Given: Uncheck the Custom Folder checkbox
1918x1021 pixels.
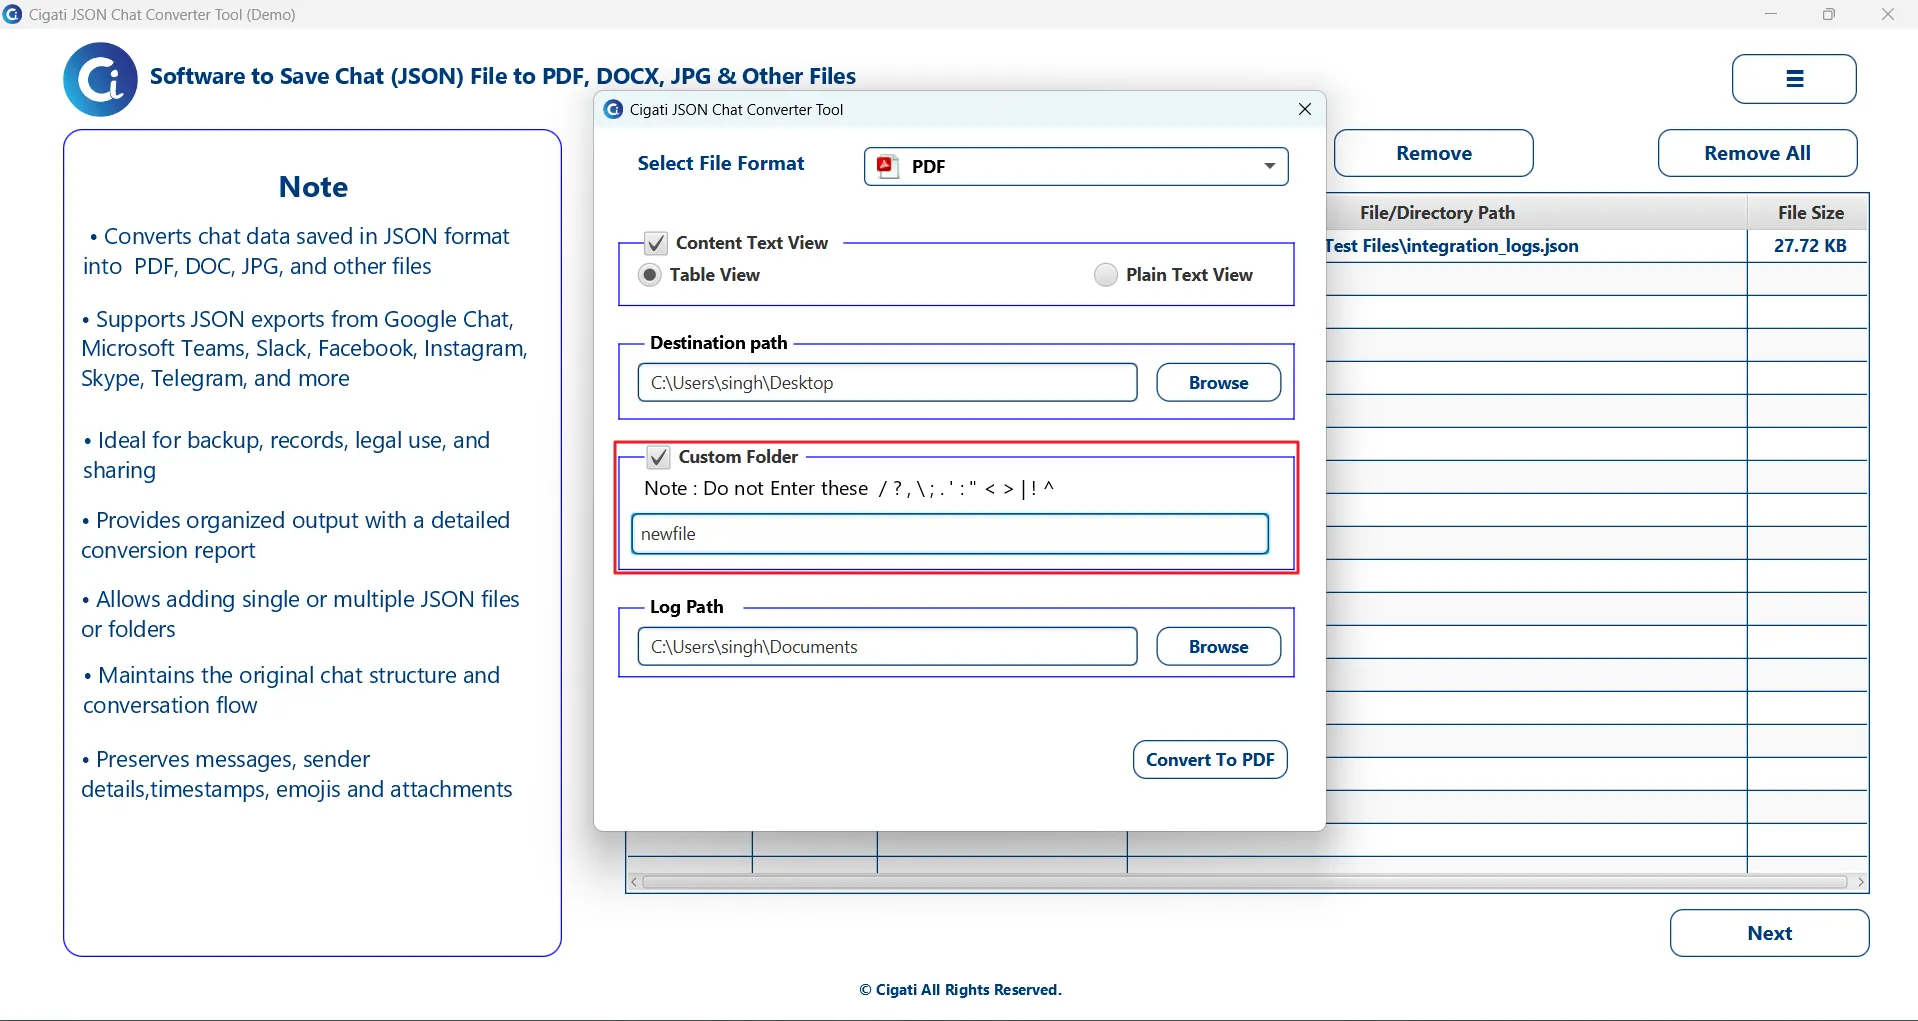Looking at the screenshot, I should (x=658, y=457).
